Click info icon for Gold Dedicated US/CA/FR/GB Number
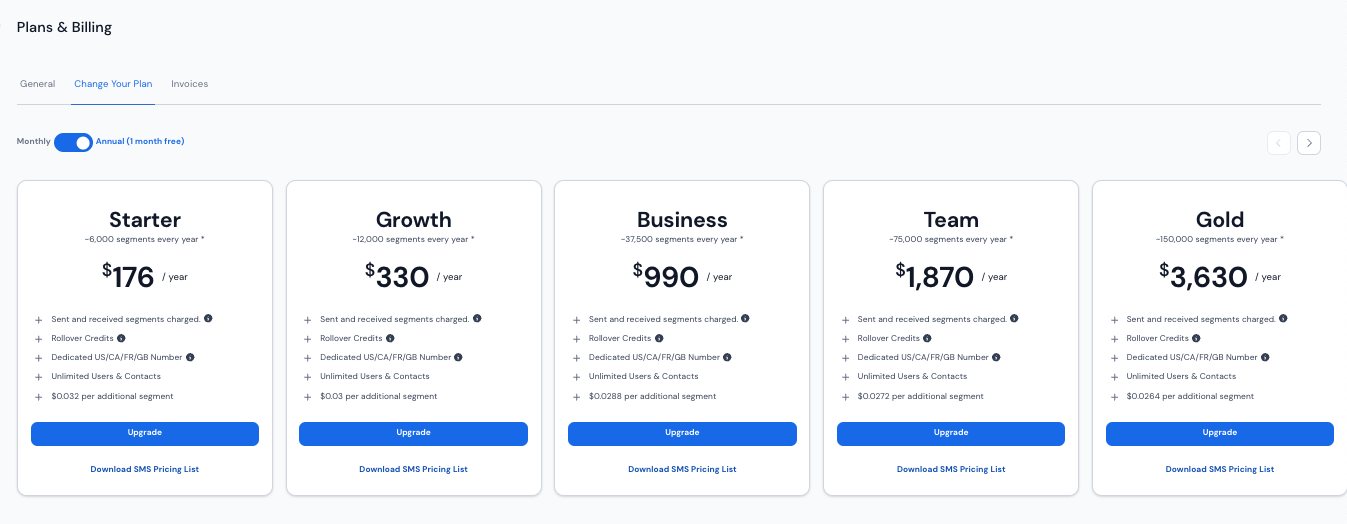 1266,357
